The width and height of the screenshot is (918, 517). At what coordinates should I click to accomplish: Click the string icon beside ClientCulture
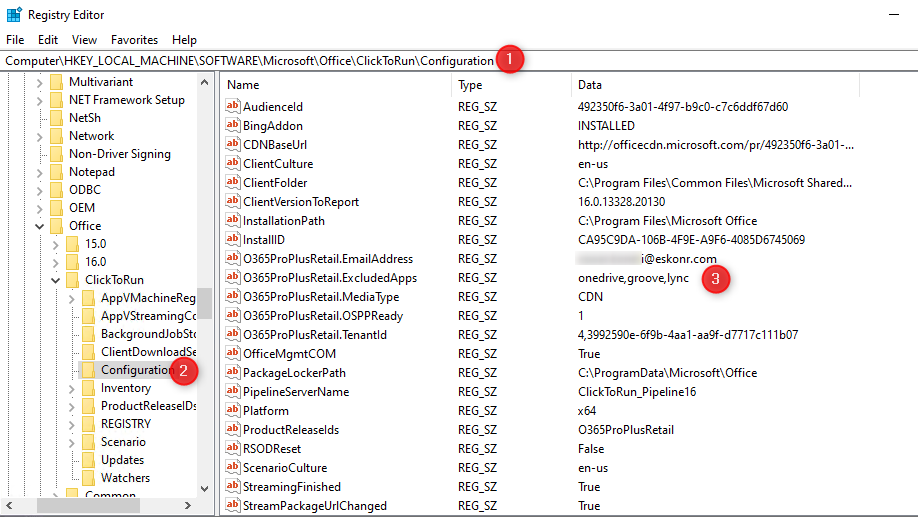(232, 163)
